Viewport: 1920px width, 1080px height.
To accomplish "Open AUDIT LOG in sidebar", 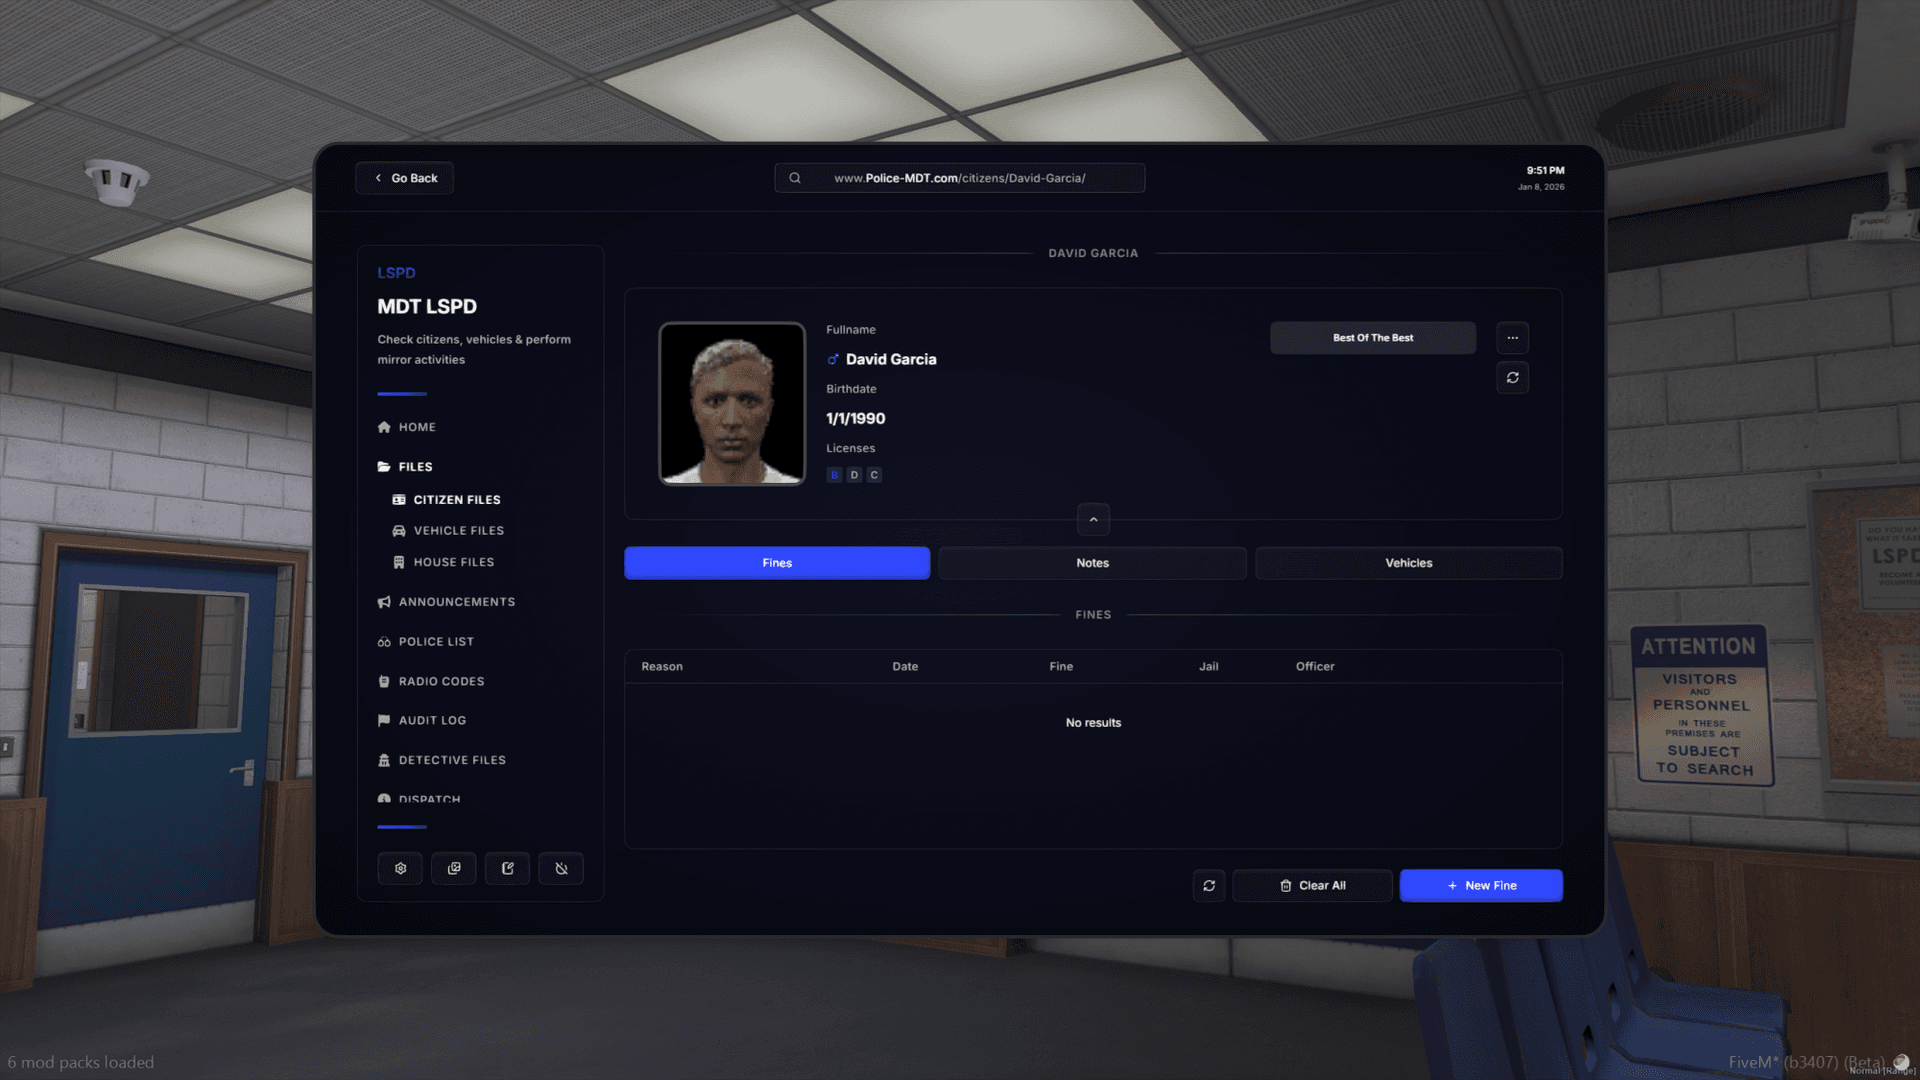I will click(422, 720).
